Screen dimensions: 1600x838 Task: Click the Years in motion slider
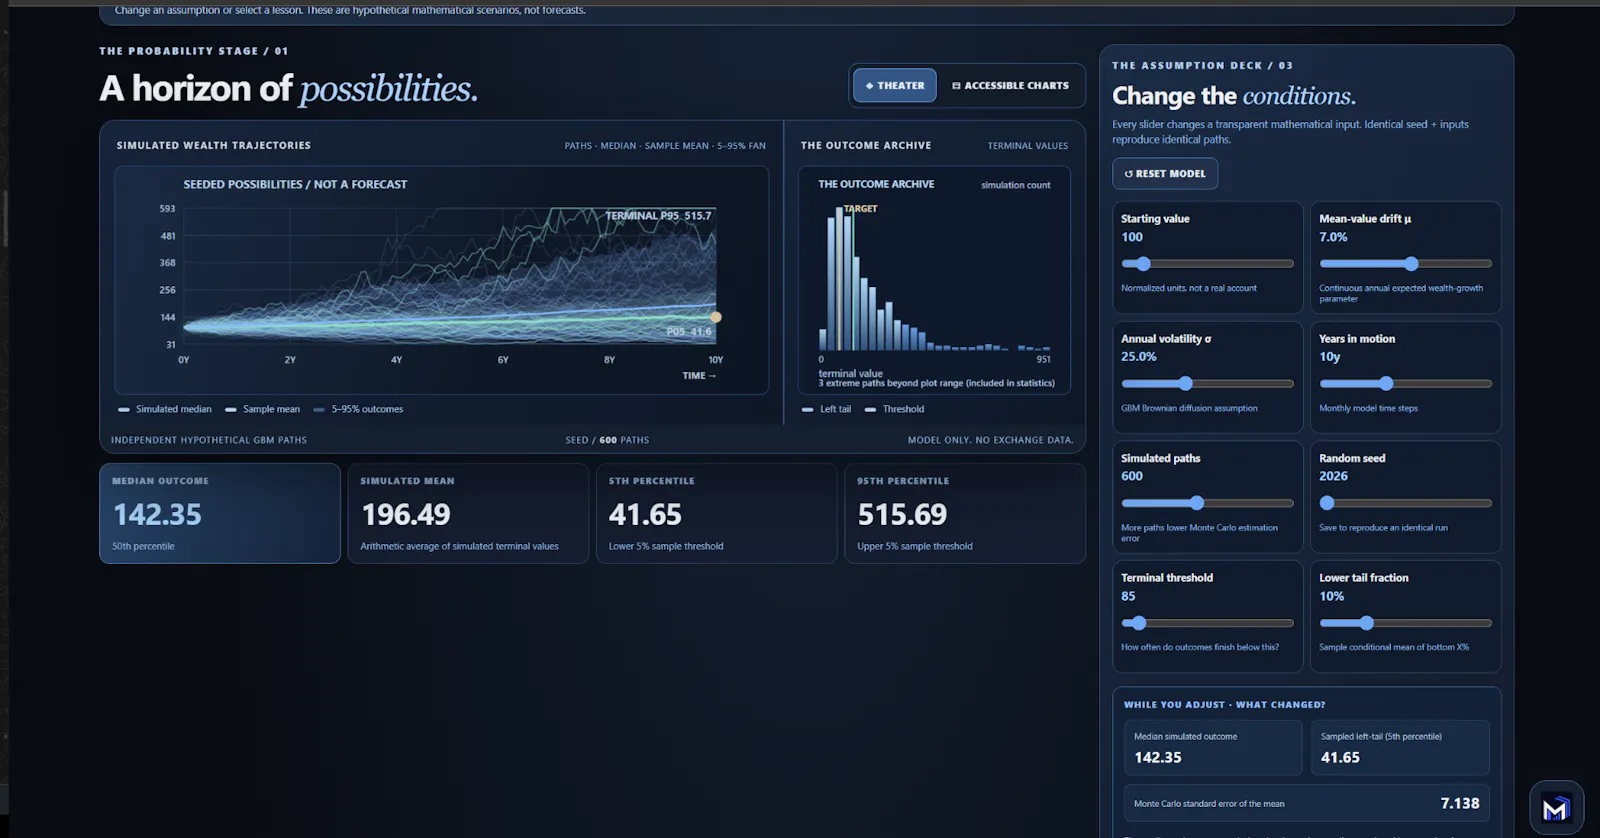[x=1405, y=383]
